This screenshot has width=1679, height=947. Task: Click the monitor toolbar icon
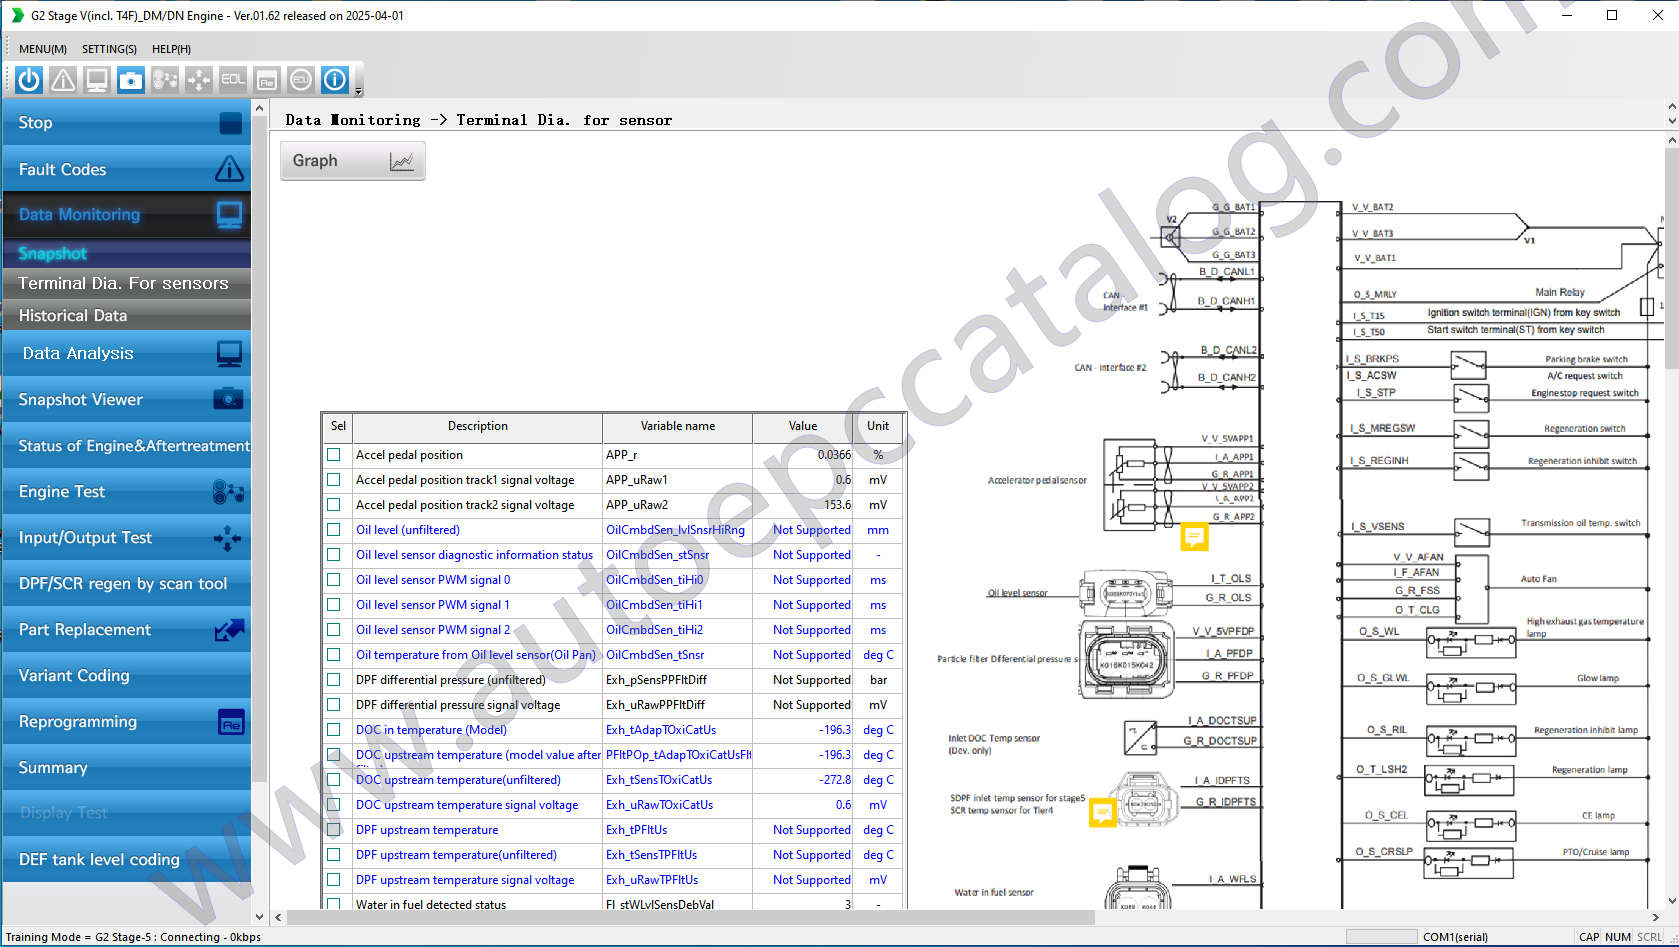(x=97, y=80)
